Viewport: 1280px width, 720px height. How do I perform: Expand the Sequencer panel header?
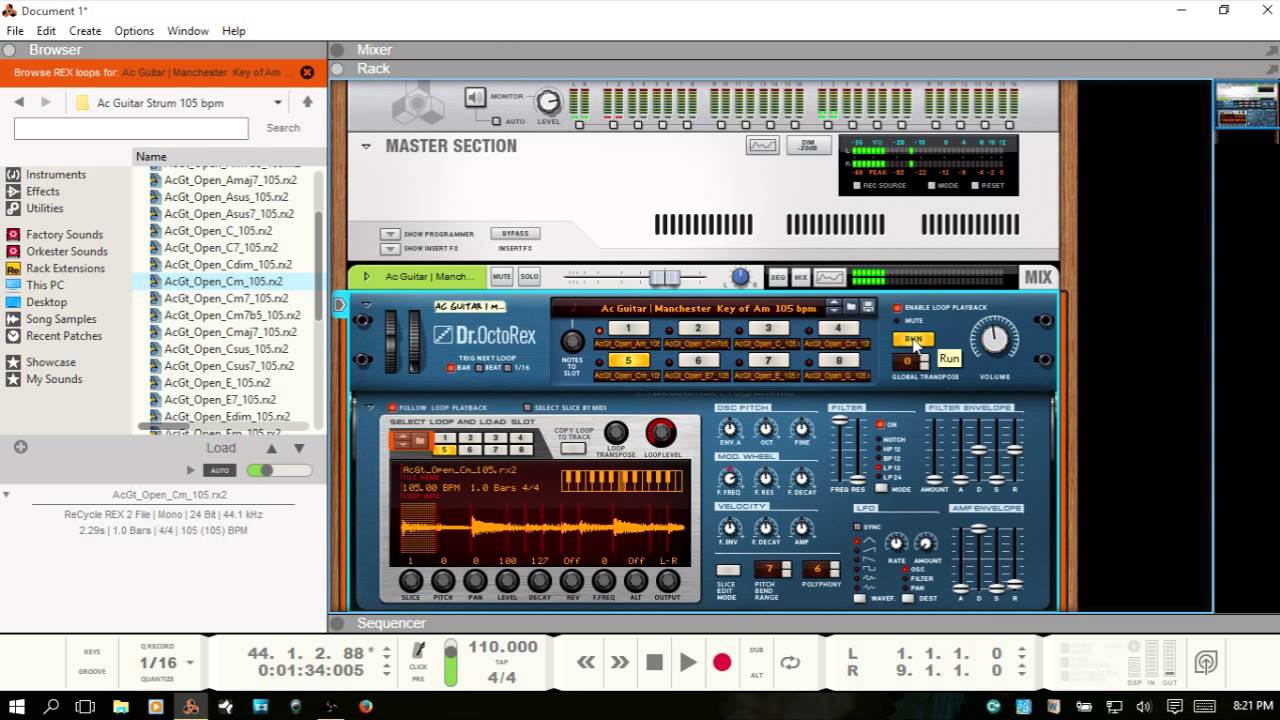click(x=338, y=623)
